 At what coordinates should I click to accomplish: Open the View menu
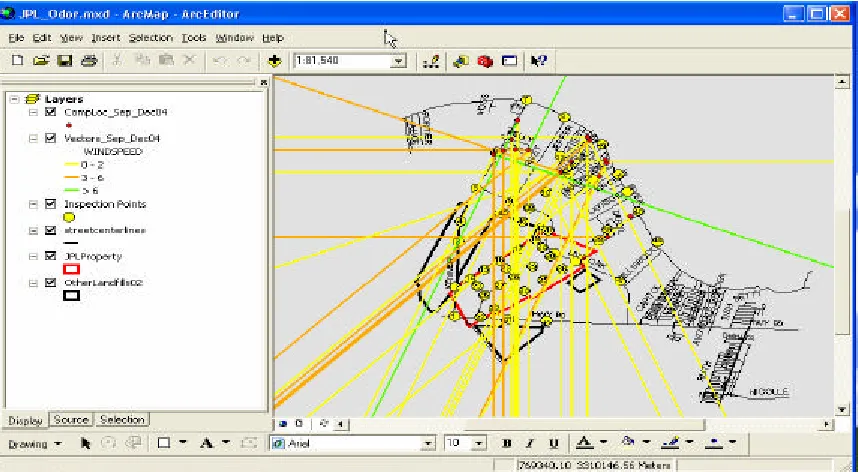(71, 38)
